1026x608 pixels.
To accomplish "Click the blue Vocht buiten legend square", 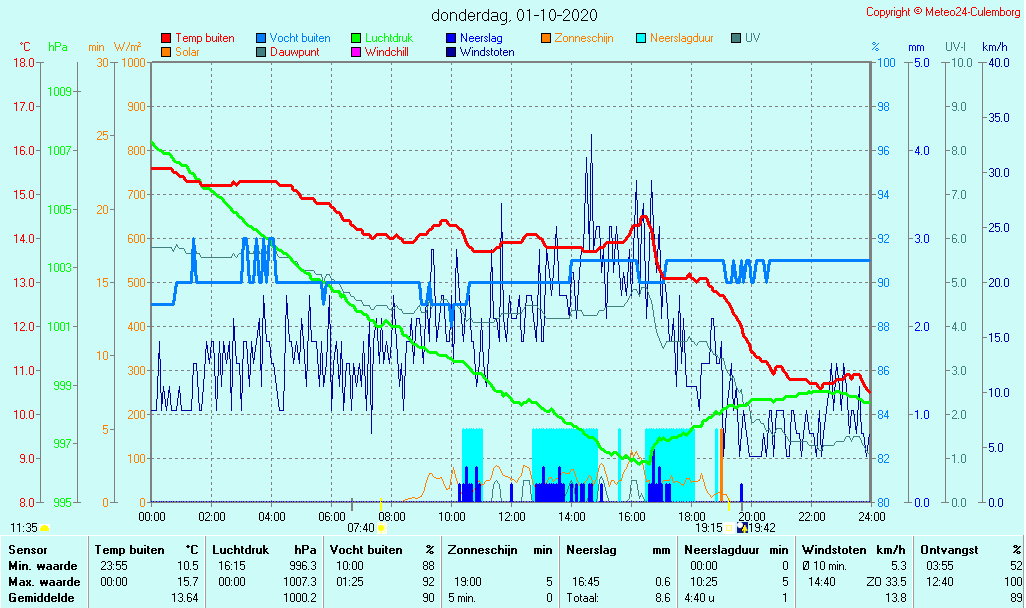I will pyautogui.click(x=261, y=38).
